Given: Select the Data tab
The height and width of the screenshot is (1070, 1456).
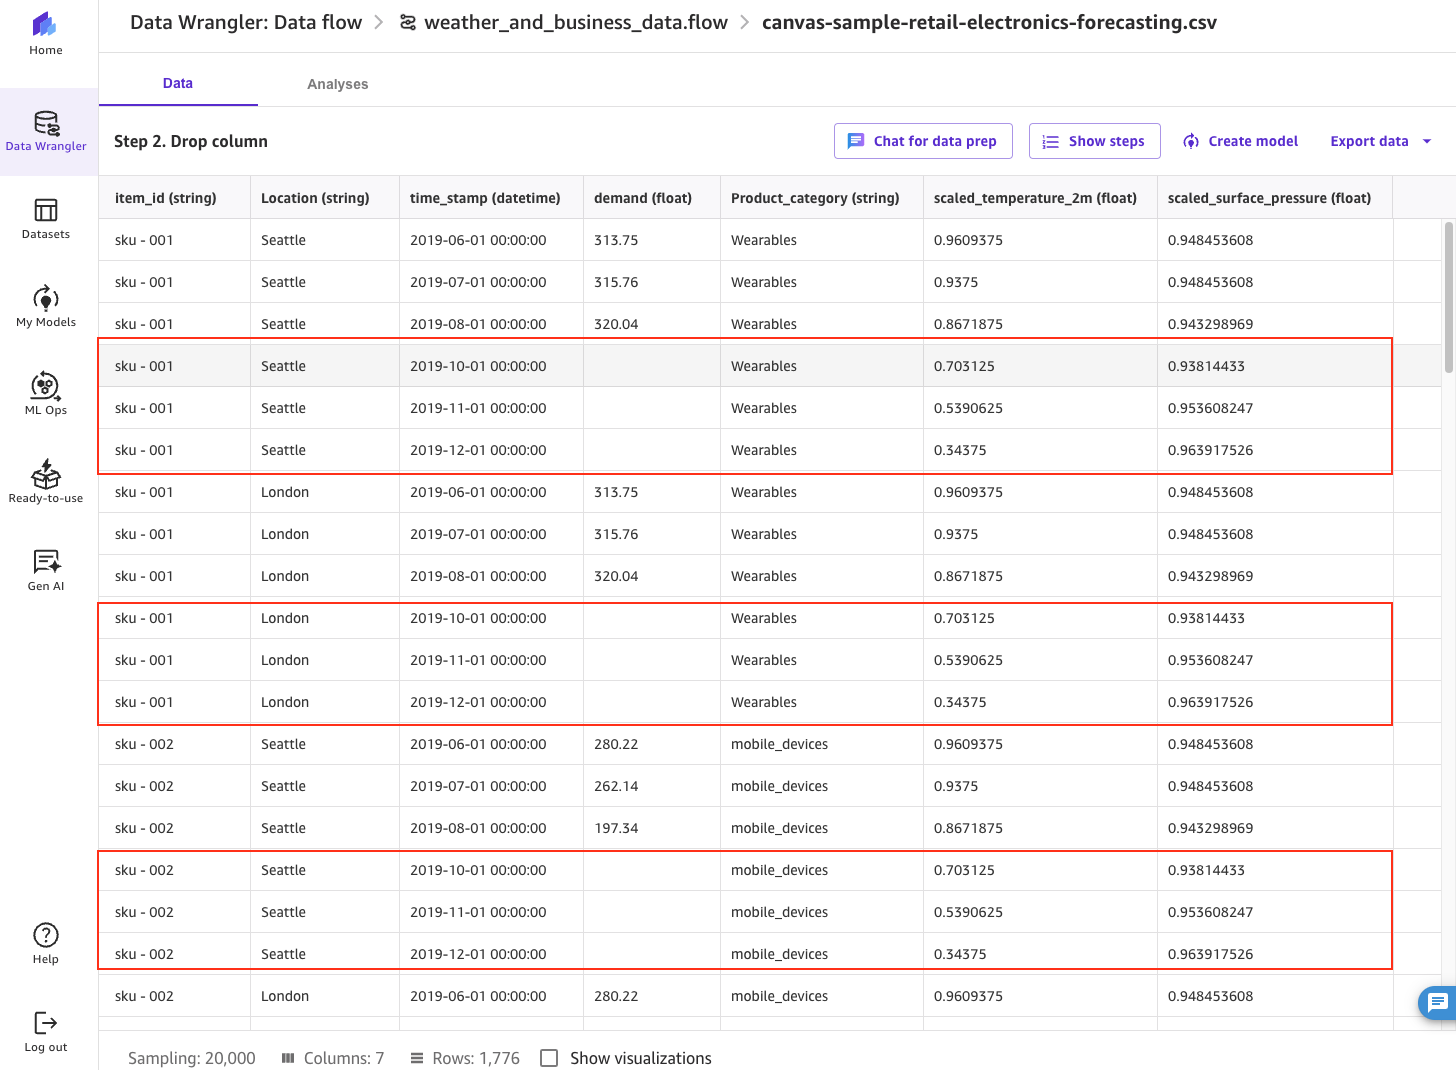Looking at the screenshot, I should tap(178, 83).
